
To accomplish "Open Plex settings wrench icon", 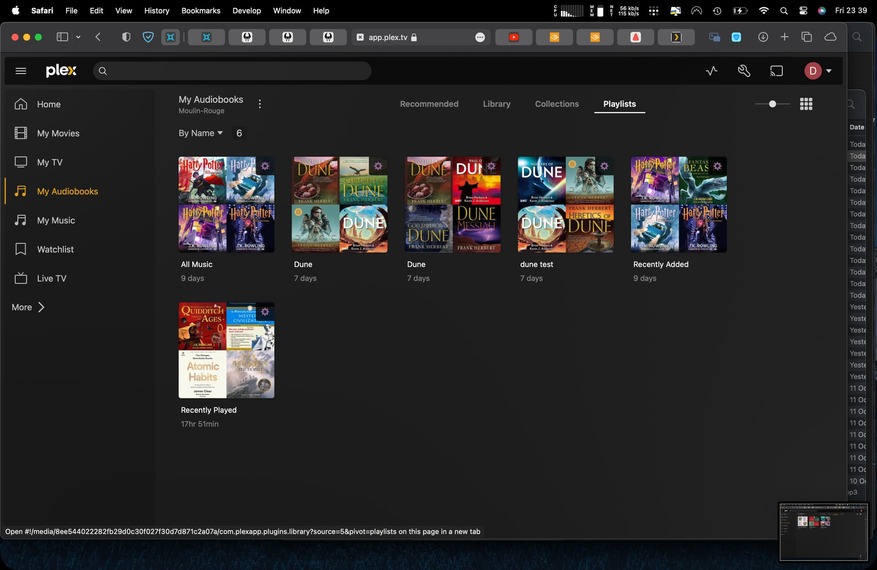I will 744,71.
